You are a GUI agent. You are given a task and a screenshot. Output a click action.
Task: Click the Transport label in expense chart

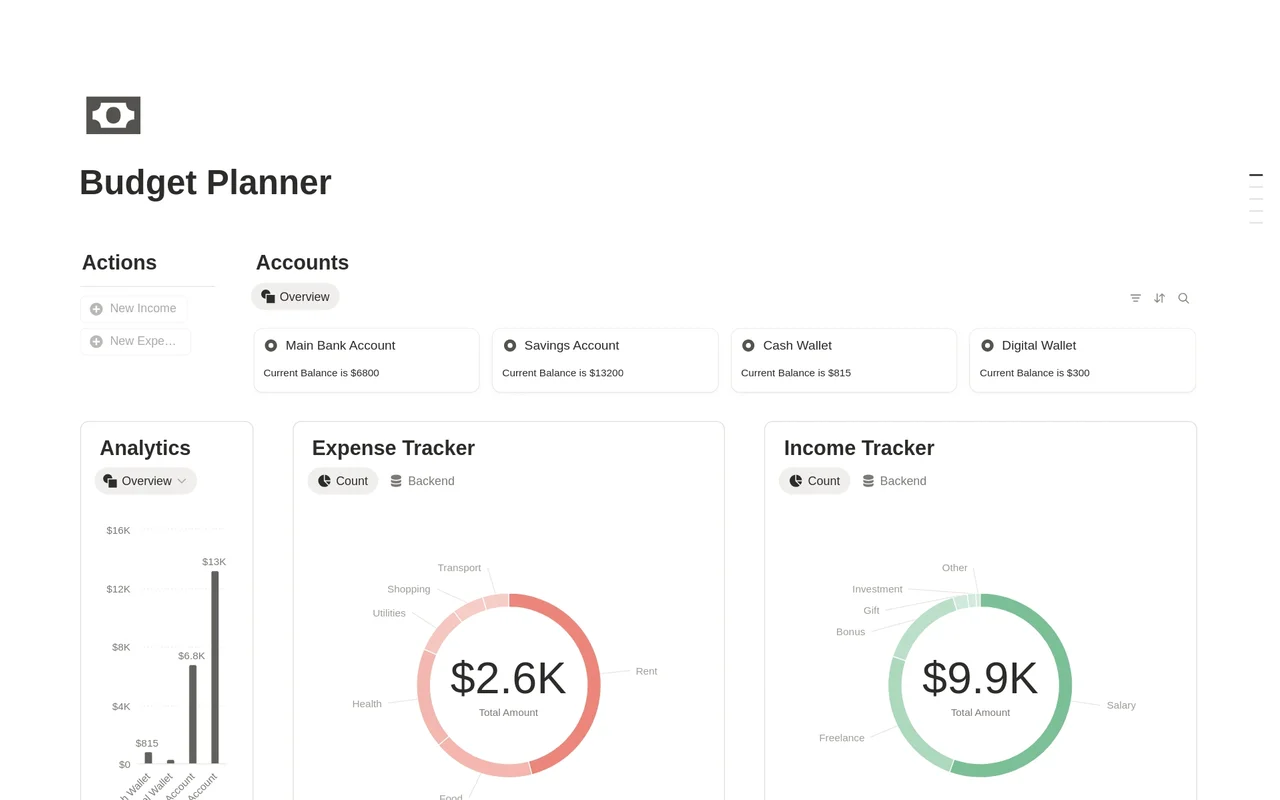[459, 568]
